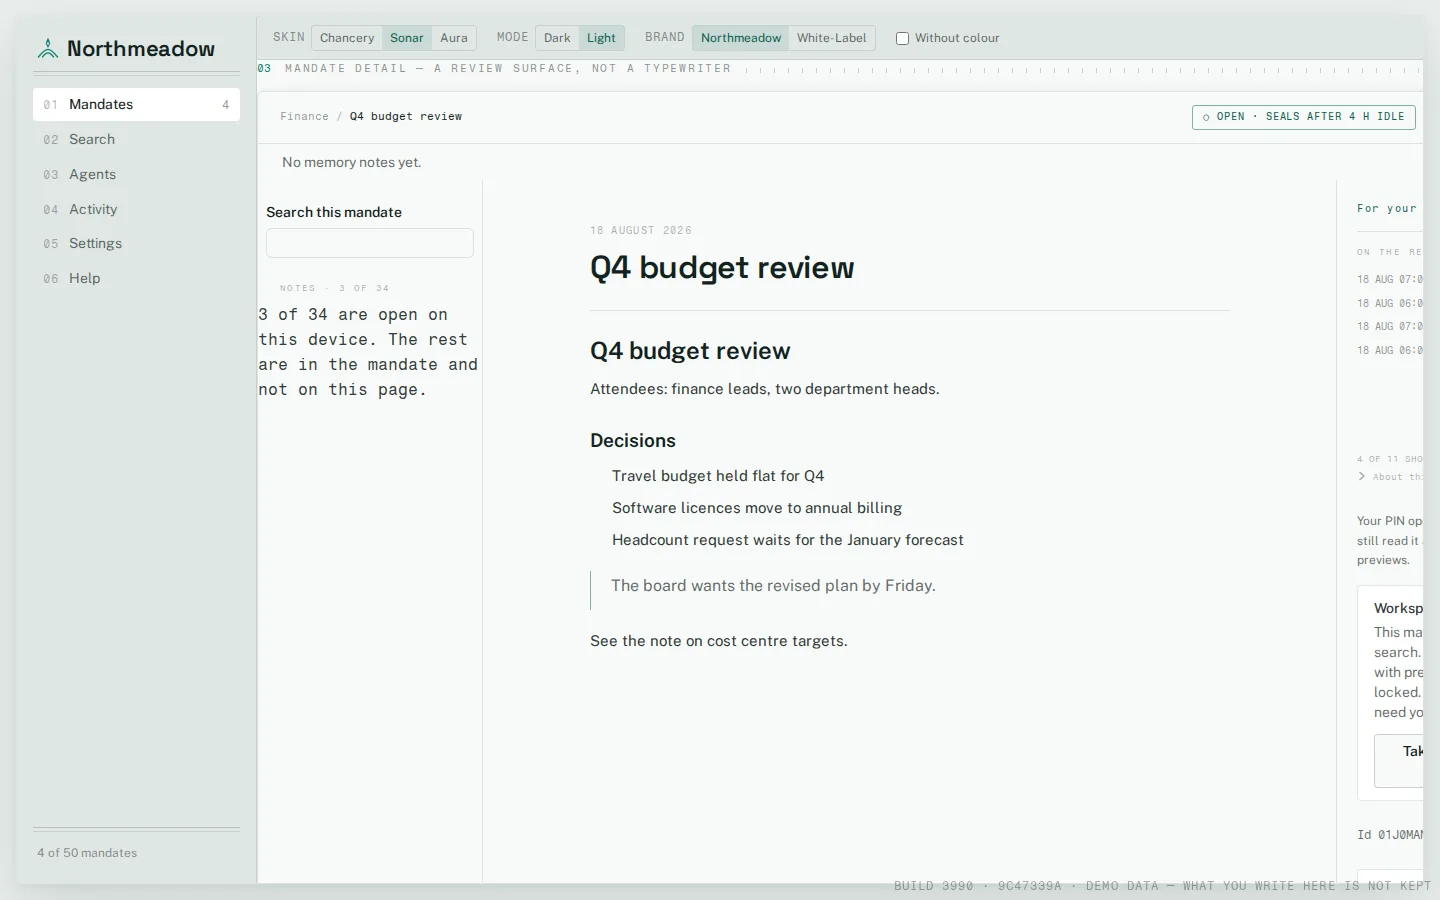Switch to Light mode
1440x900 pixels.
601,38
